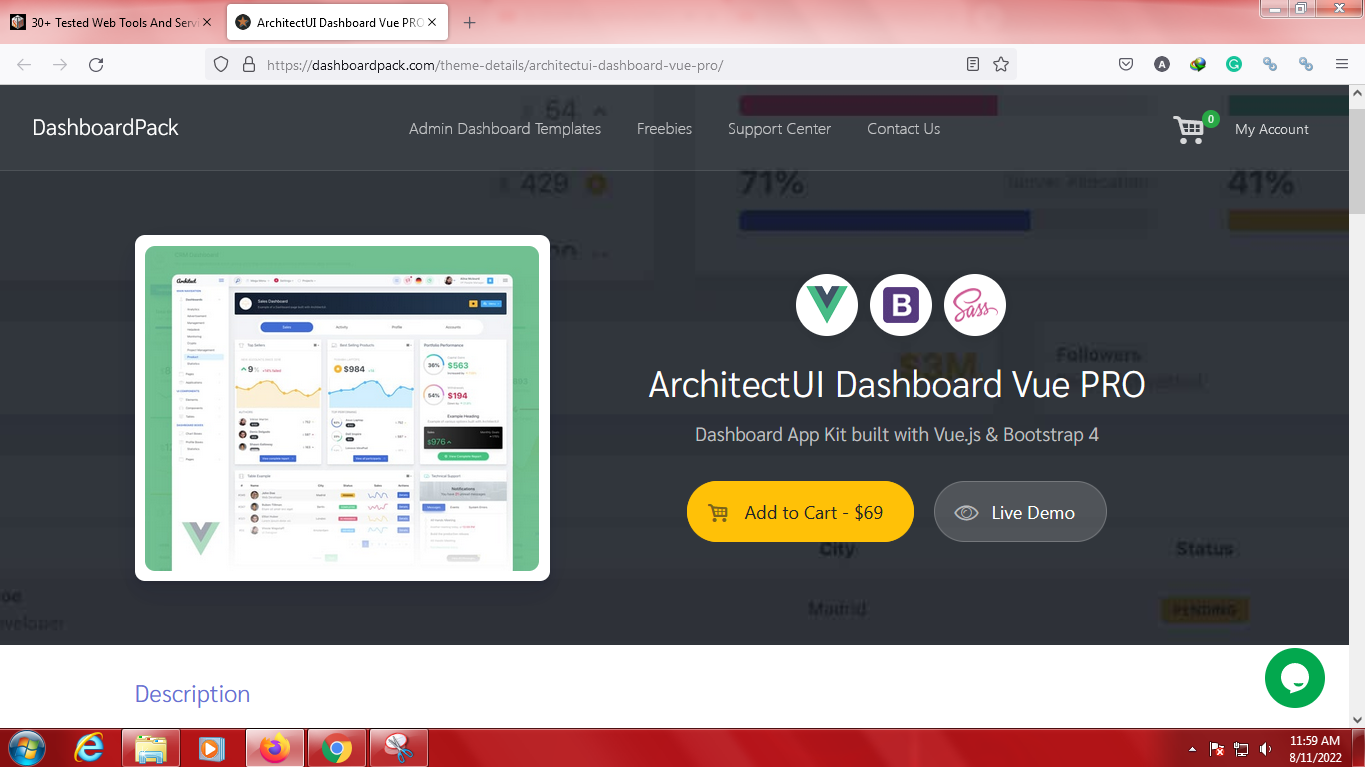This screenshot has width=1365, height=767.
Task: View site security padlock details
Action: (x=249, y=64)
